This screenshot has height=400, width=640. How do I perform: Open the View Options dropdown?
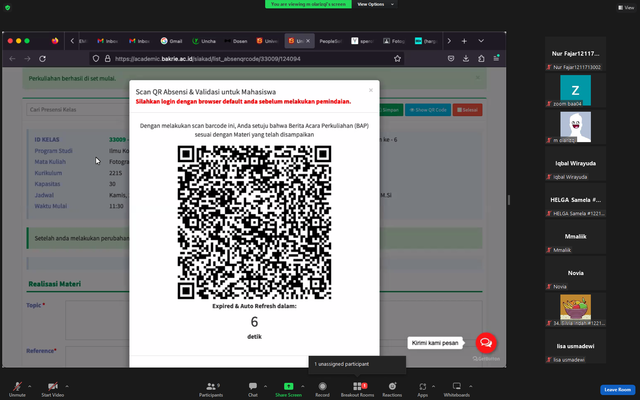(375, 4)
